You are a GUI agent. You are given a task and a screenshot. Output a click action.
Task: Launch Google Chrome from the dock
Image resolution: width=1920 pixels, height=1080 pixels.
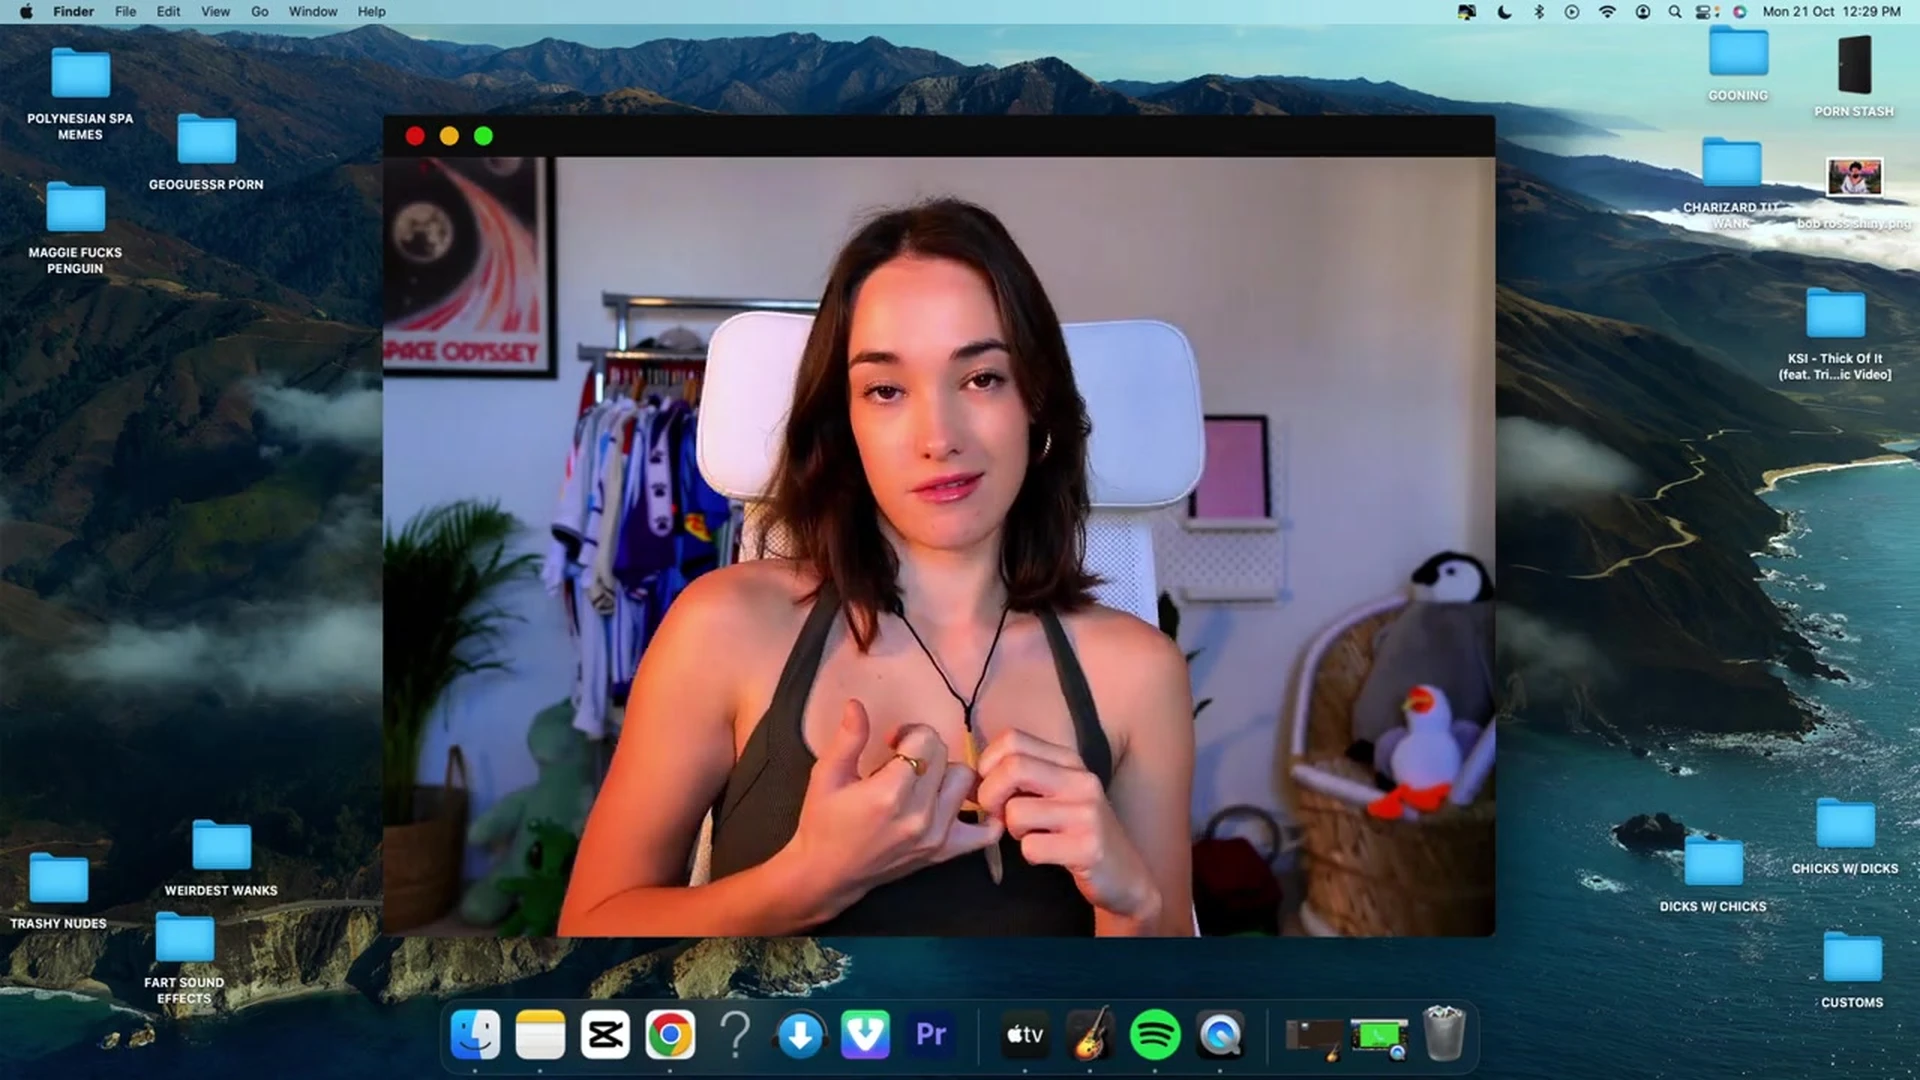[x=671, y=1035]
